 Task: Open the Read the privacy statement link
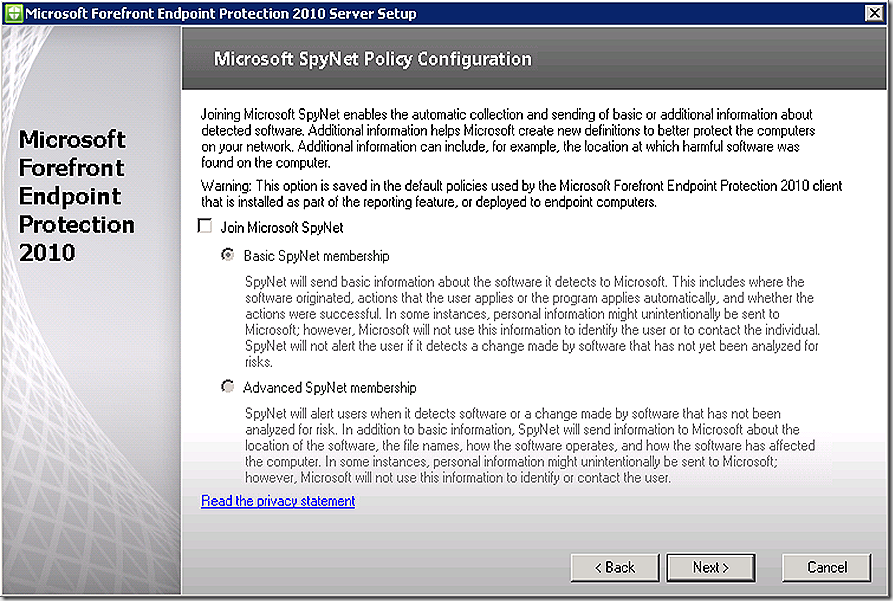[278, 501]
